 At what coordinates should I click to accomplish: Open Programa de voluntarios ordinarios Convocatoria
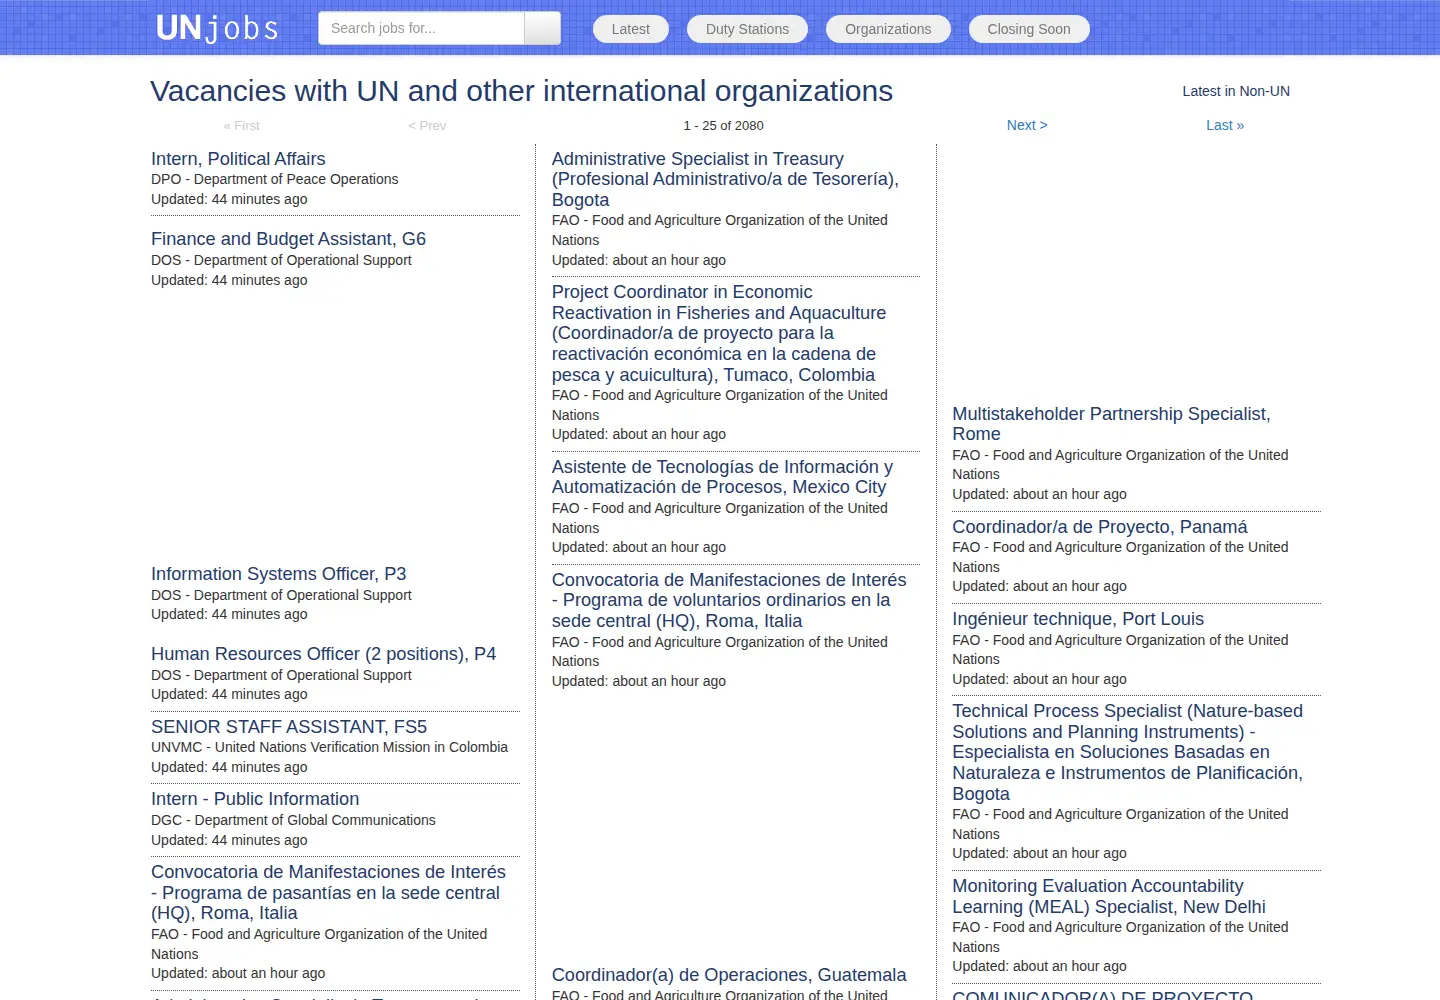[x=729, y=600]
